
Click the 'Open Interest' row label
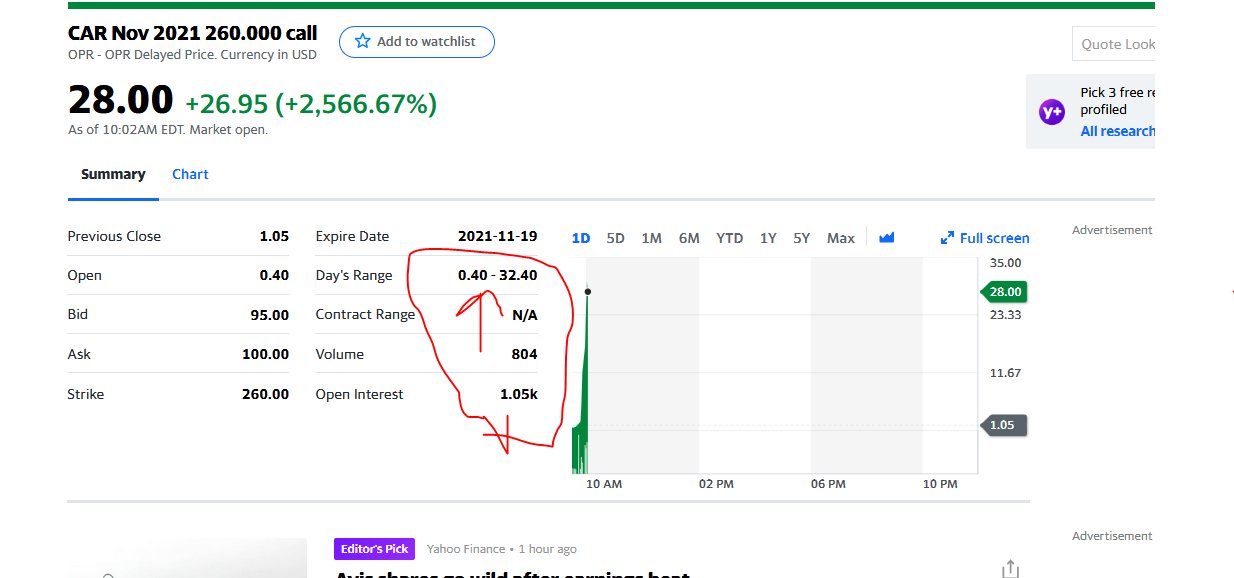360,394
